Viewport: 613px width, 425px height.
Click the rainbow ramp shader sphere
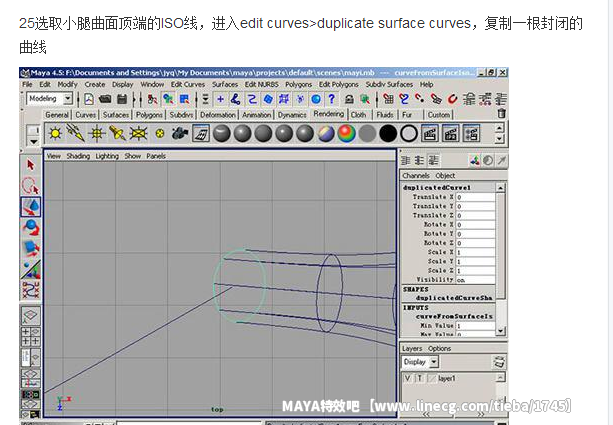click(347, 134)
